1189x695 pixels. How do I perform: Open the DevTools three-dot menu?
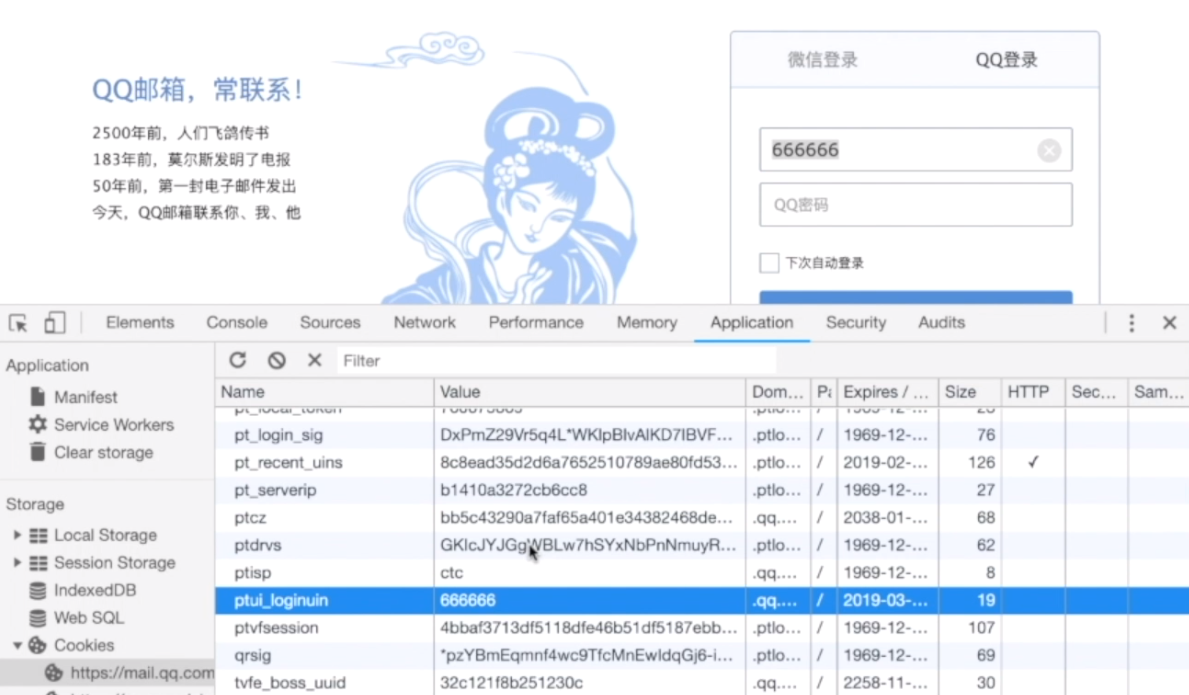pyautogui.click(x=1131, y=323)
